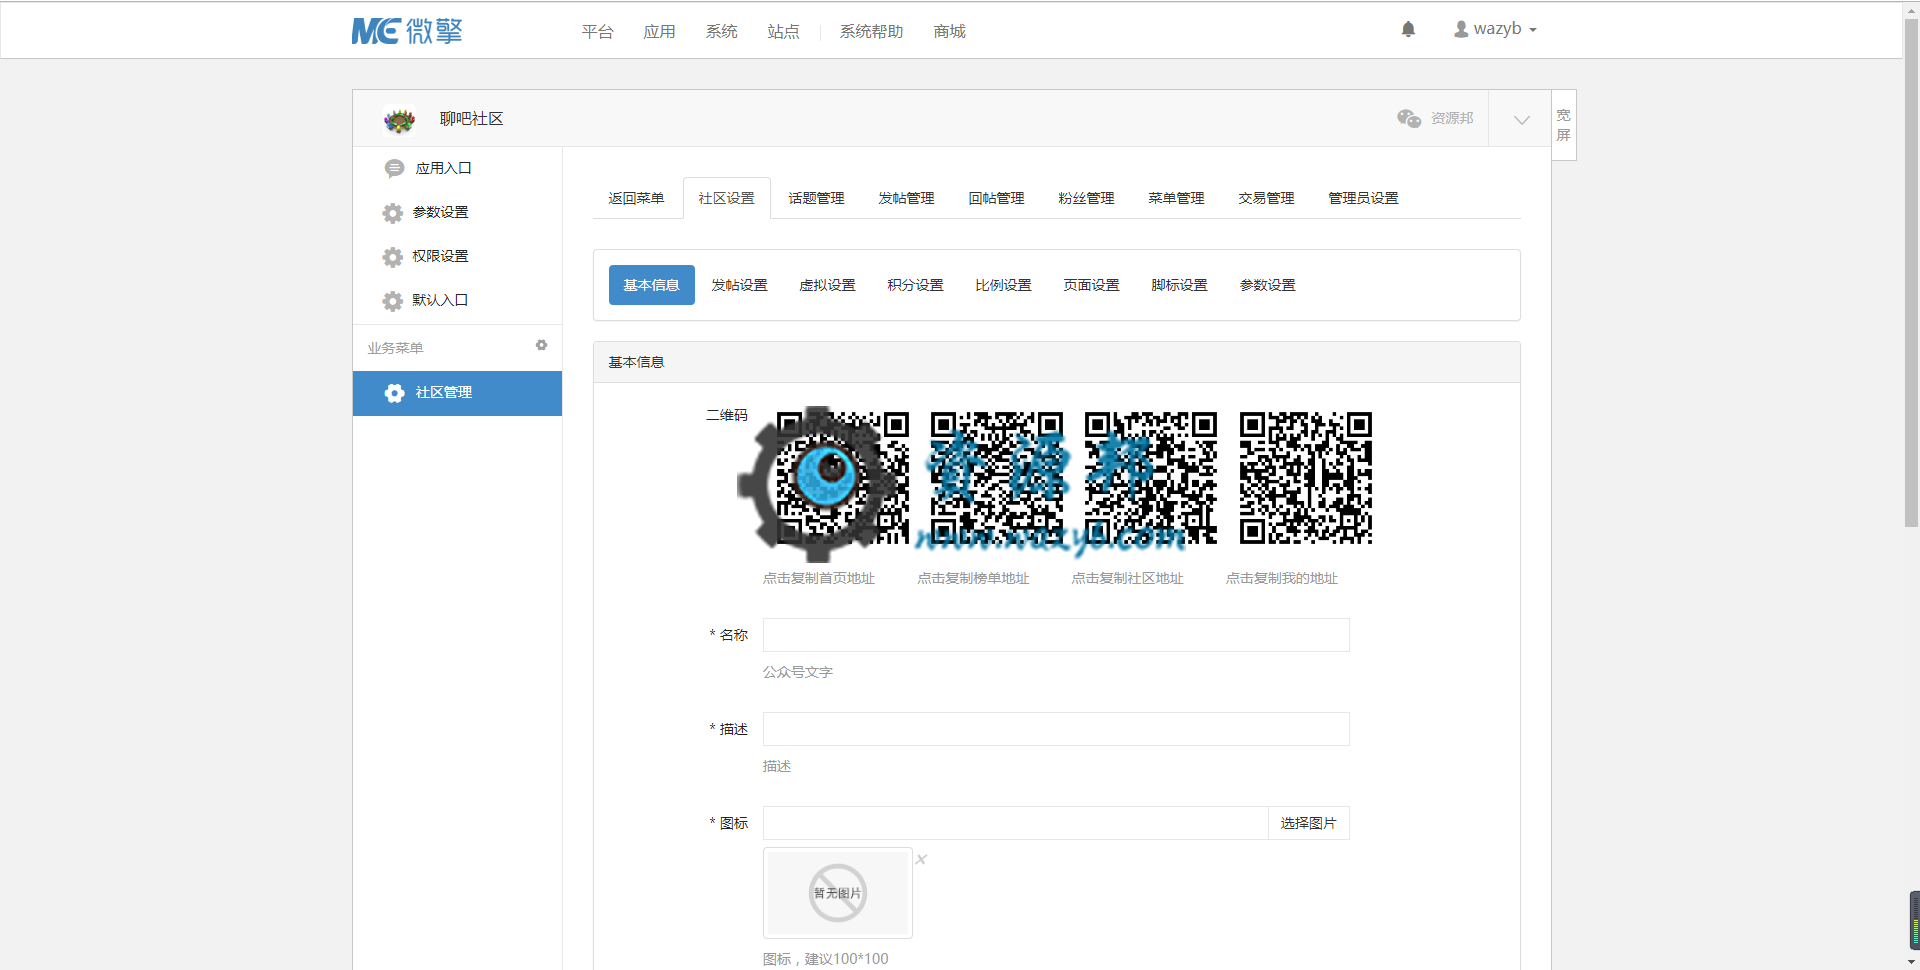Viewport: 1920px width, 970px height.
Task: Remove the image with the X icon
Action: [921, 859]
